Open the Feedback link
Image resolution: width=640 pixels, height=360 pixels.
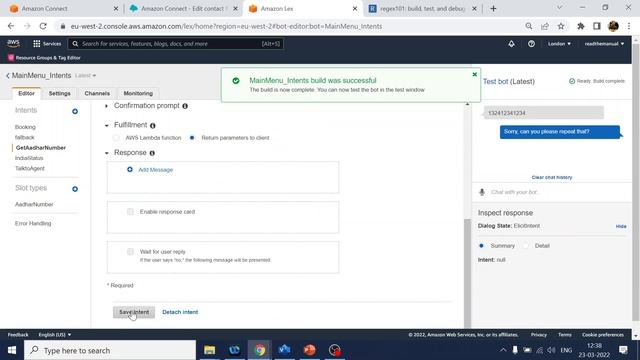point(18,335)
